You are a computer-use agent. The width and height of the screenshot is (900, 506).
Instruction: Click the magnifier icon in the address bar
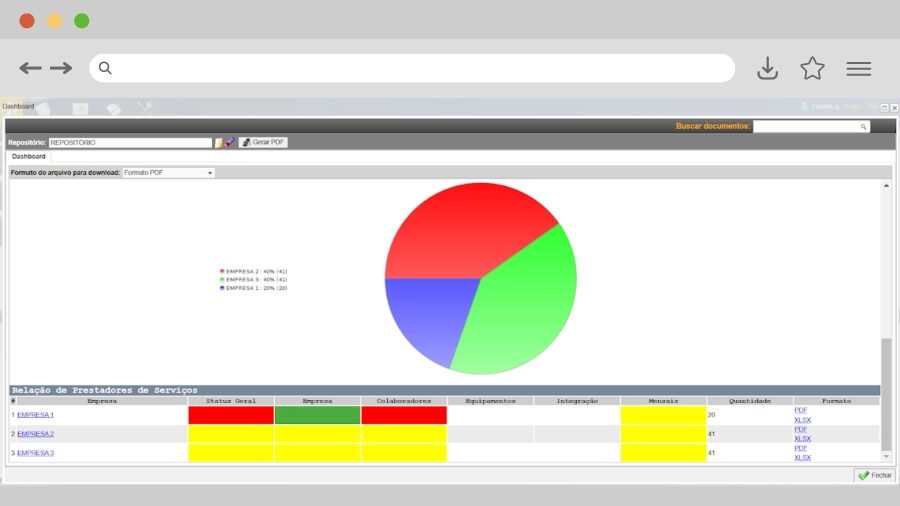pos(105,68)
